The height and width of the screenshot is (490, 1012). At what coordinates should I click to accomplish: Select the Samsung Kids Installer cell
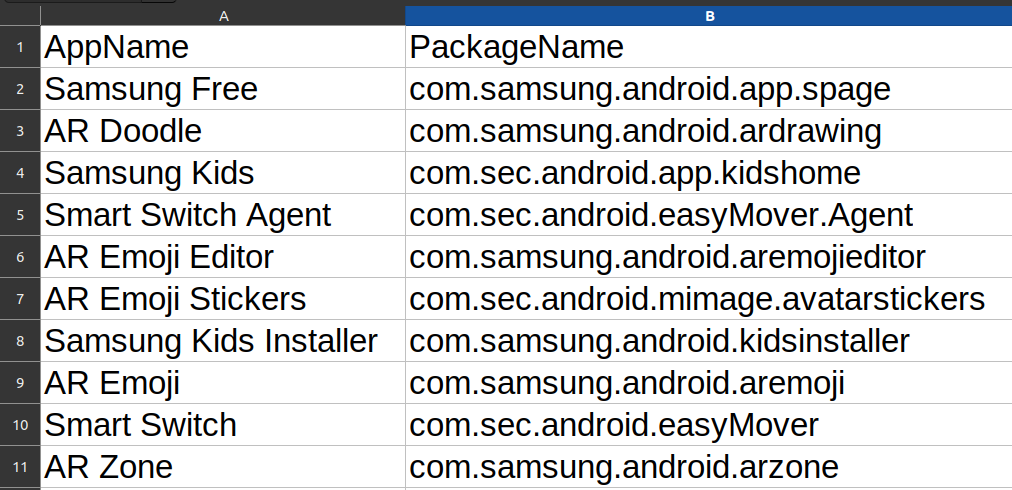coord(223,341)
